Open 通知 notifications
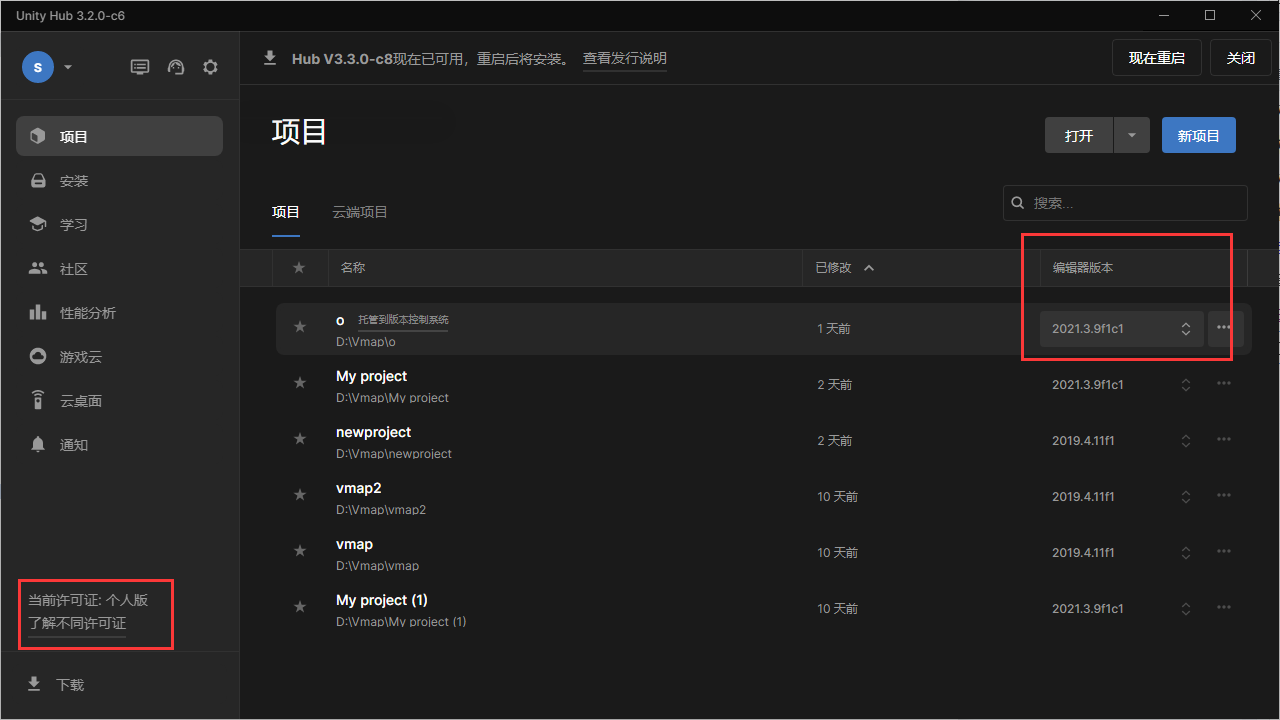 (x=119, y=445)
